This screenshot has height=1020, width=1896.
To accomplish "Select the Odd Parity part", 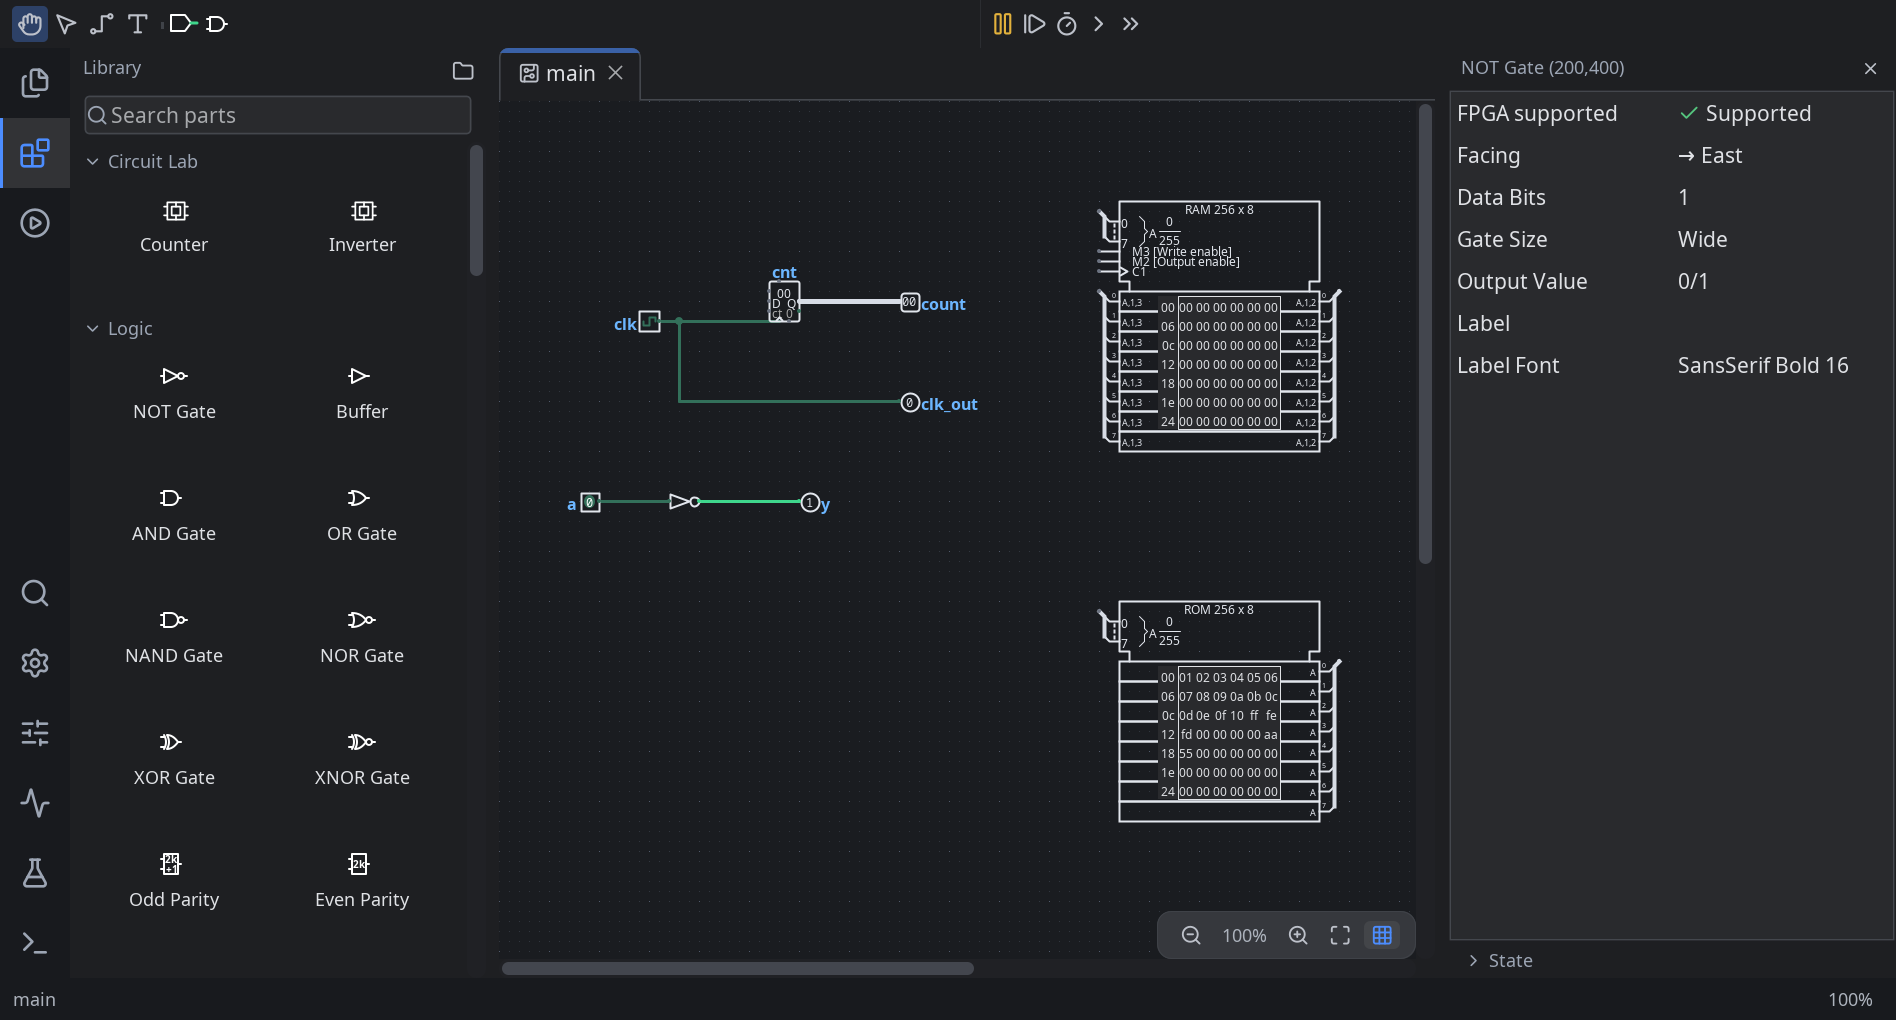I will click(x=174, y=881).
